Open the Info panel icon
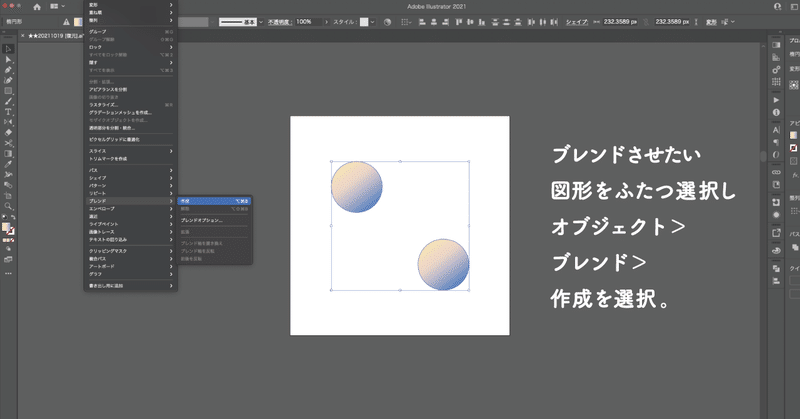800x419 pixels. 776,112
